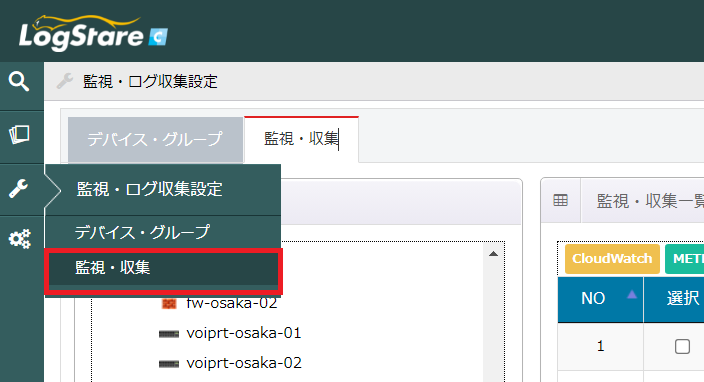Viewport: 704px width, 382px height.
Task: Choose デバイス・グループ in the flyout menu
Action: pos(163,232)
